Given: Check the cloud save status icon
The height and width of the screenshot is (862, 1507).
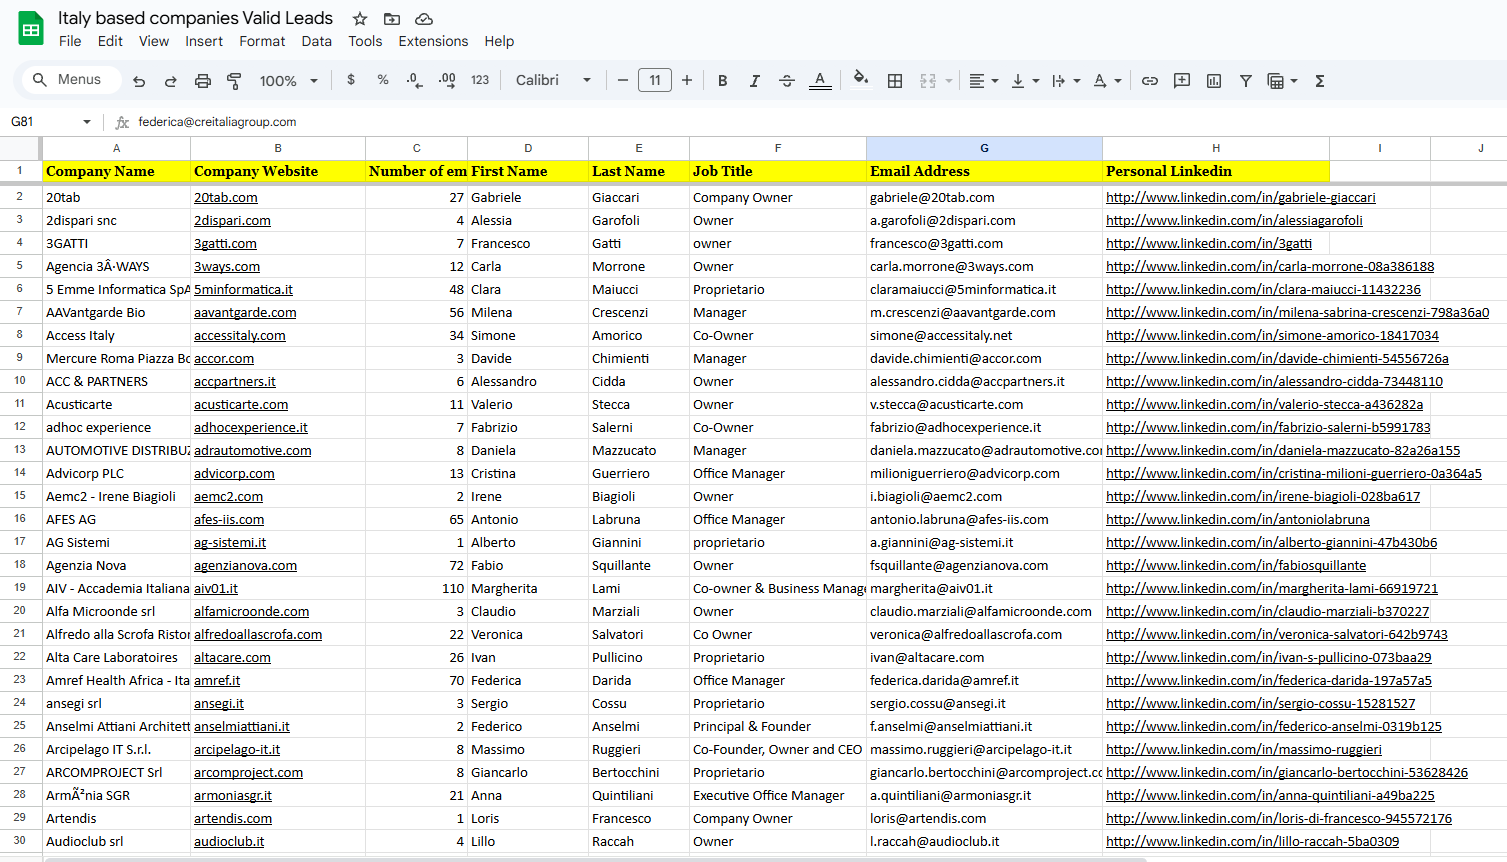Looking at the screenshot, I should (x=424, y=19).
